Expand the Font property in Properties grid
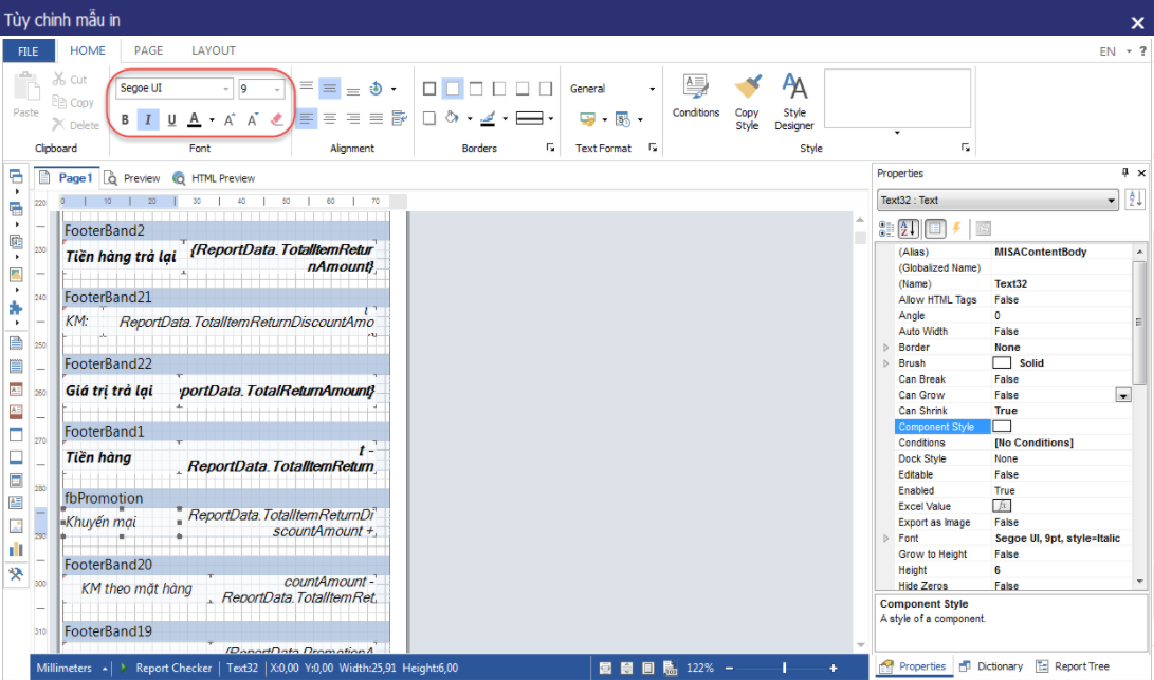Screen dimensions: 1154x680 [885, 538]
